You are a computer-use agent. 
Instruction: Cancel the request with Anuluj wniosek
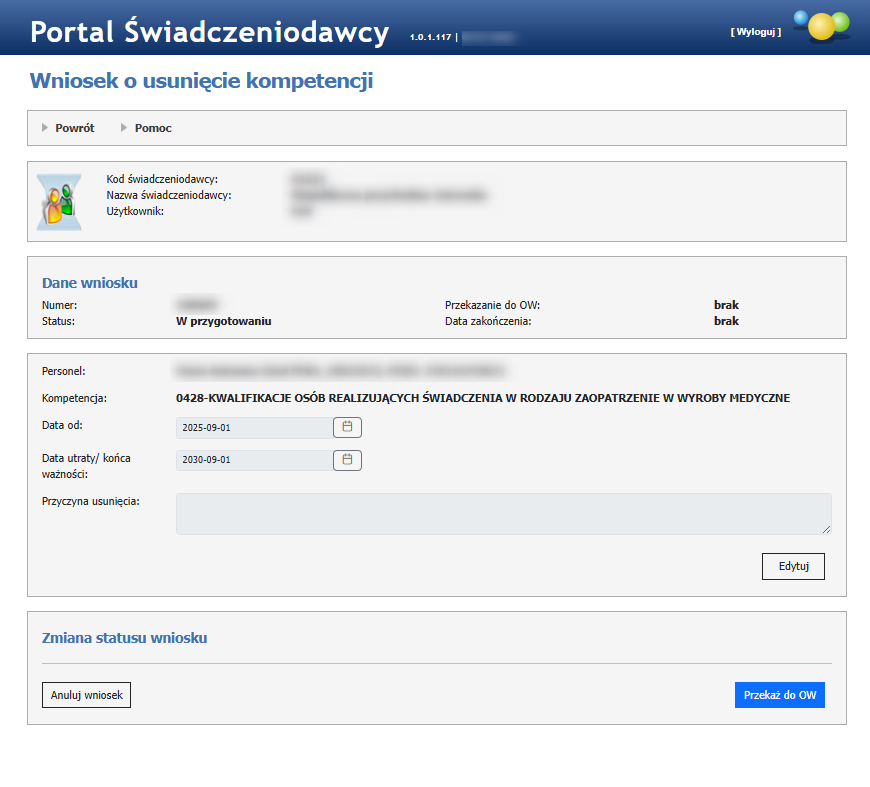pyautogui.click(x=86, y=695)
